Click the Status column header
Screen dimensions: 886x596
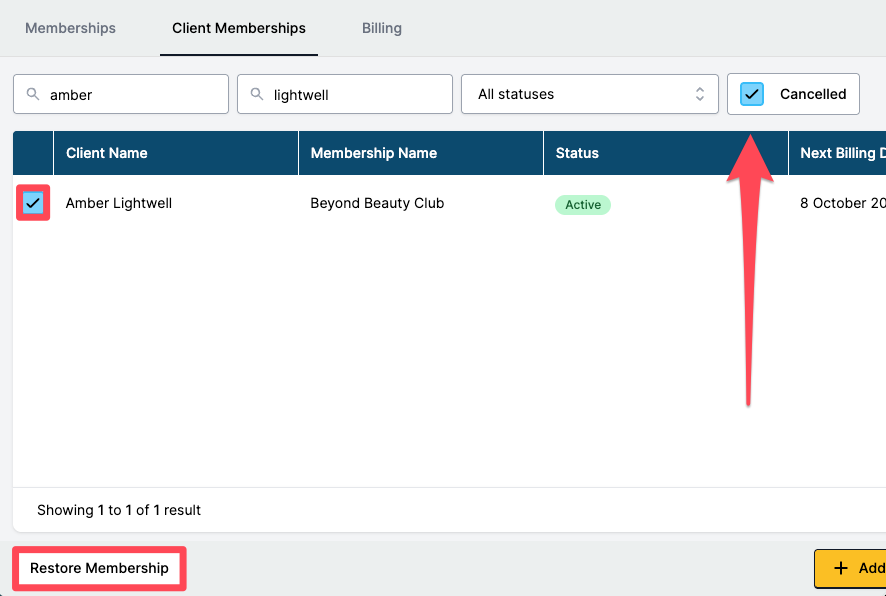coord(577,153)
